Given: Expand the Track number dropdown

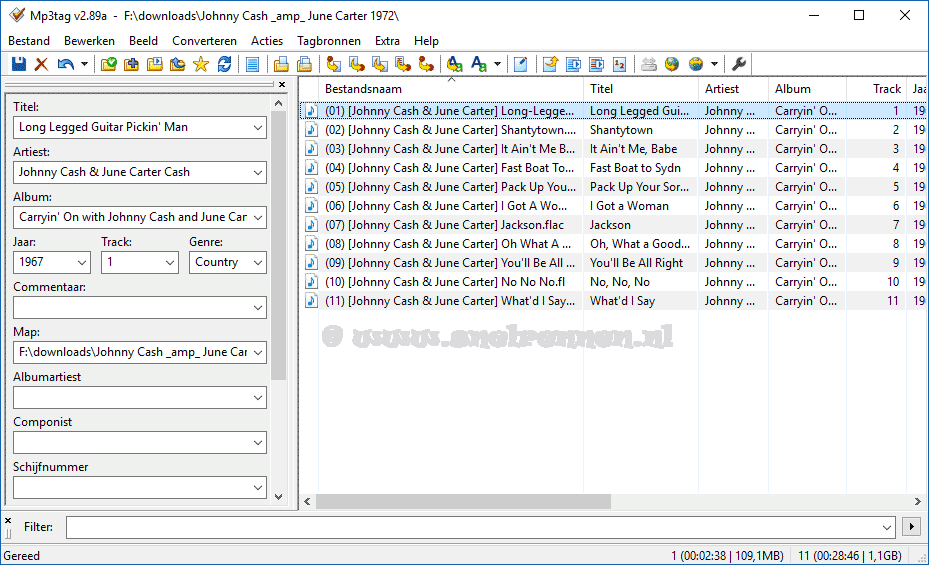Looking at the screenshot, I should 169,262.
